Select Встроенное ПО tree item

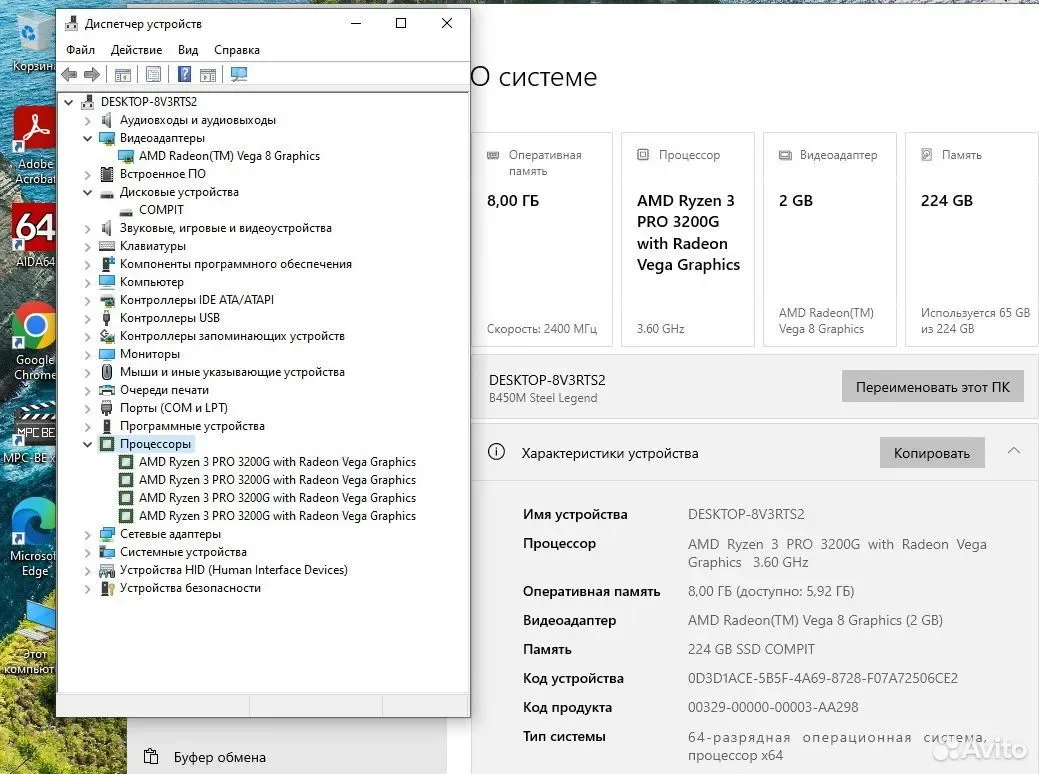[x=162, y=174]
